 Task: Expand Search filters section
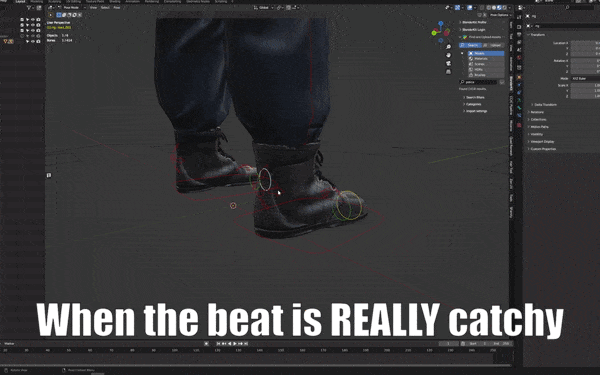[474, 98]
